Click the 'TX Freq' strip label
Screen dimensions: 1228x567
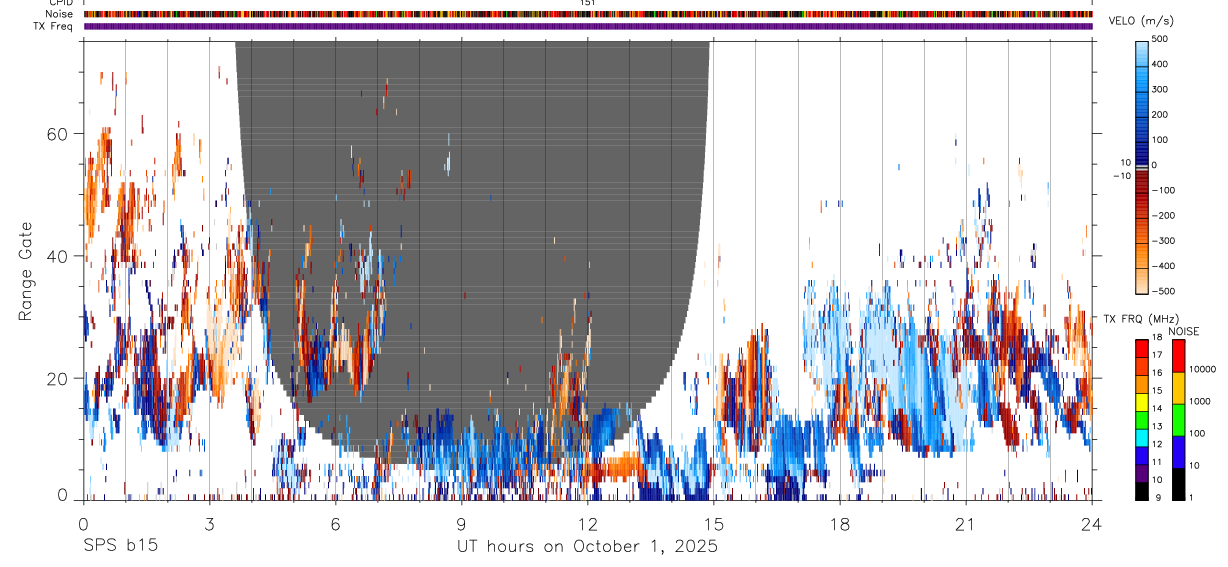coord(55,26)
